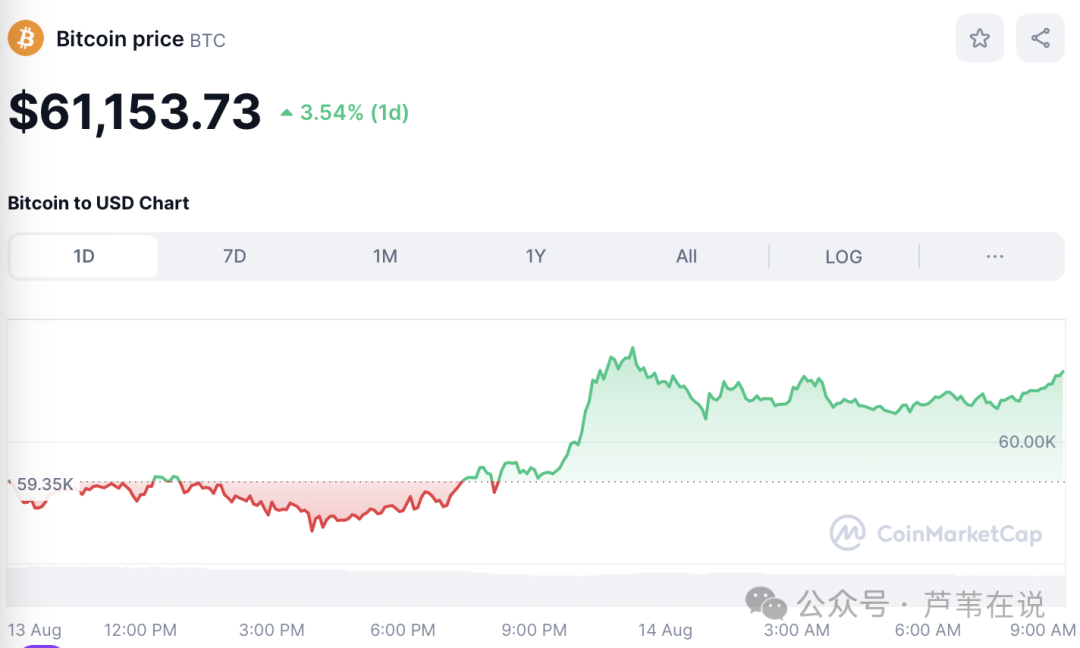The image size is (1080, 648).
Task: Click the 60.00K axis label
Action: (x=1027, y=442)
